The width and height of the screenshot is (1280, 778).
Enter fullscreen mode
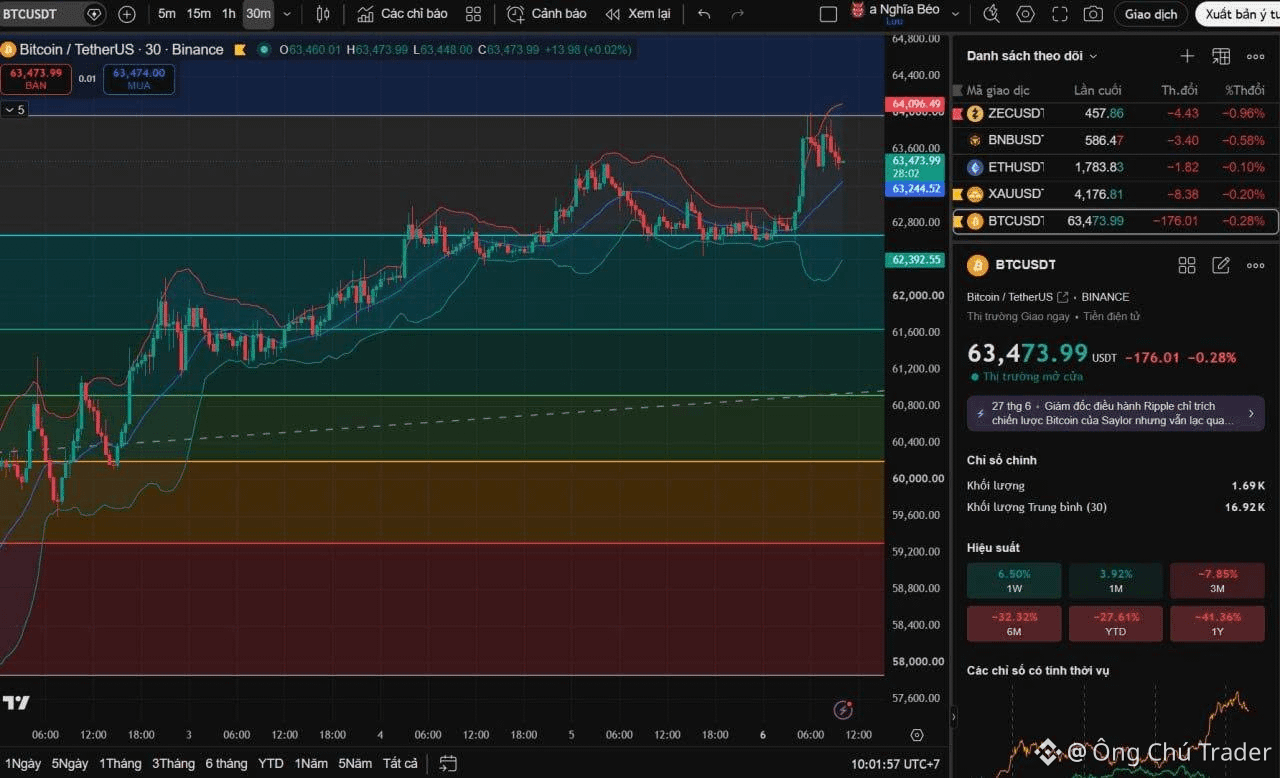point(1060,14)
